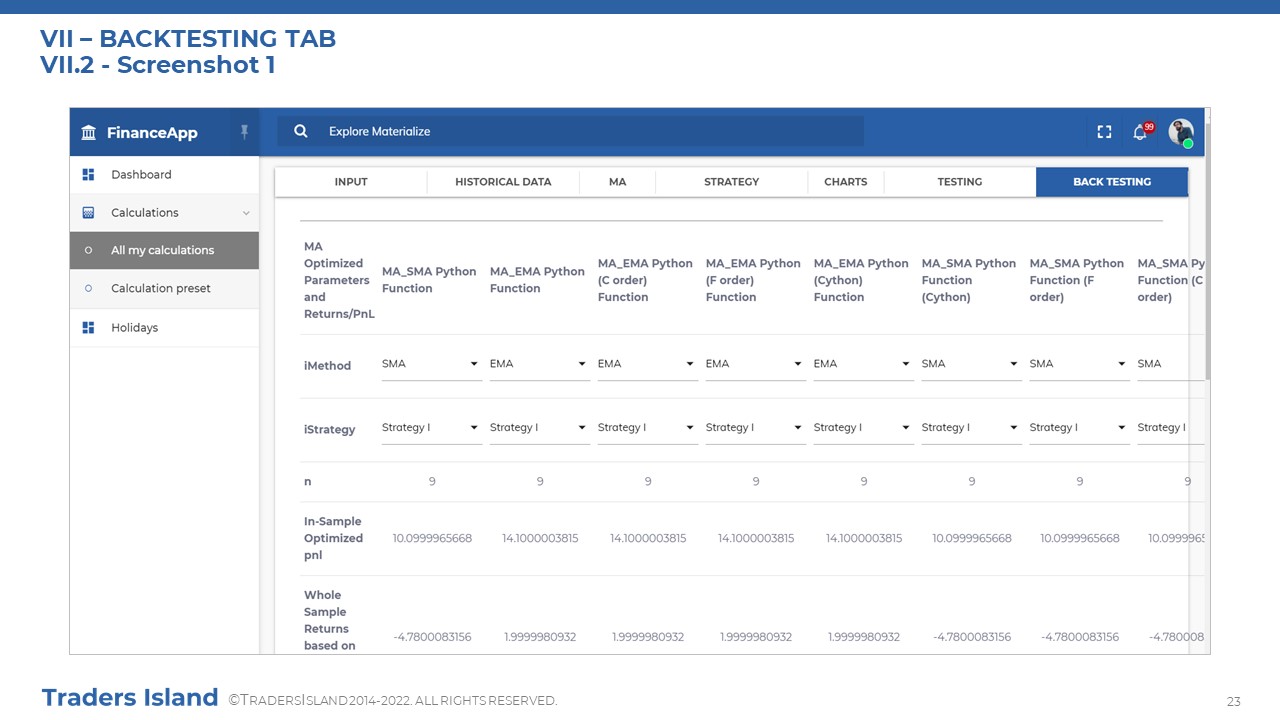Toggle the sidebar pin icon
Screen dimensions: 1280x720
click(x=244, y=132)
